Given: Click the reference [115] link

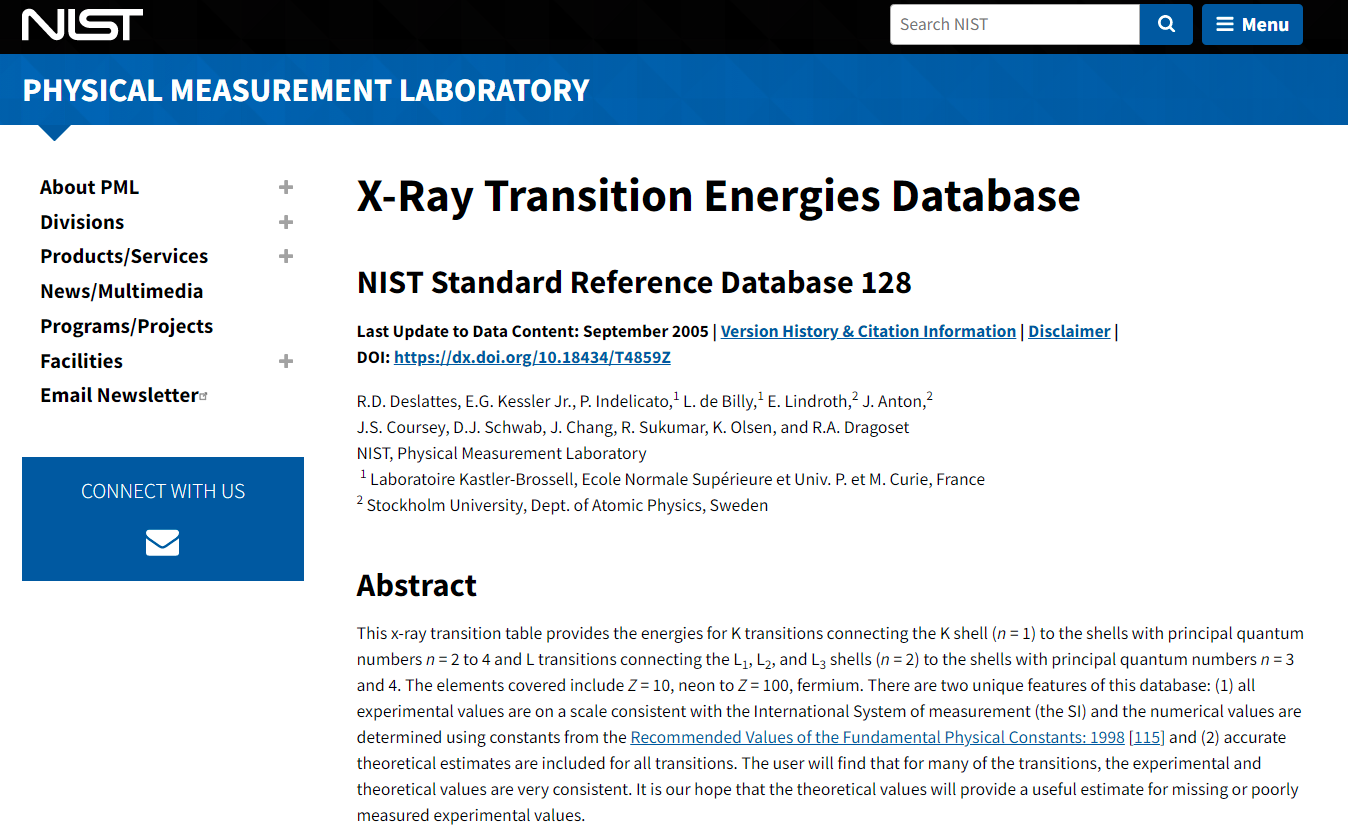Looking at the screenshot, I should 1147,737.
